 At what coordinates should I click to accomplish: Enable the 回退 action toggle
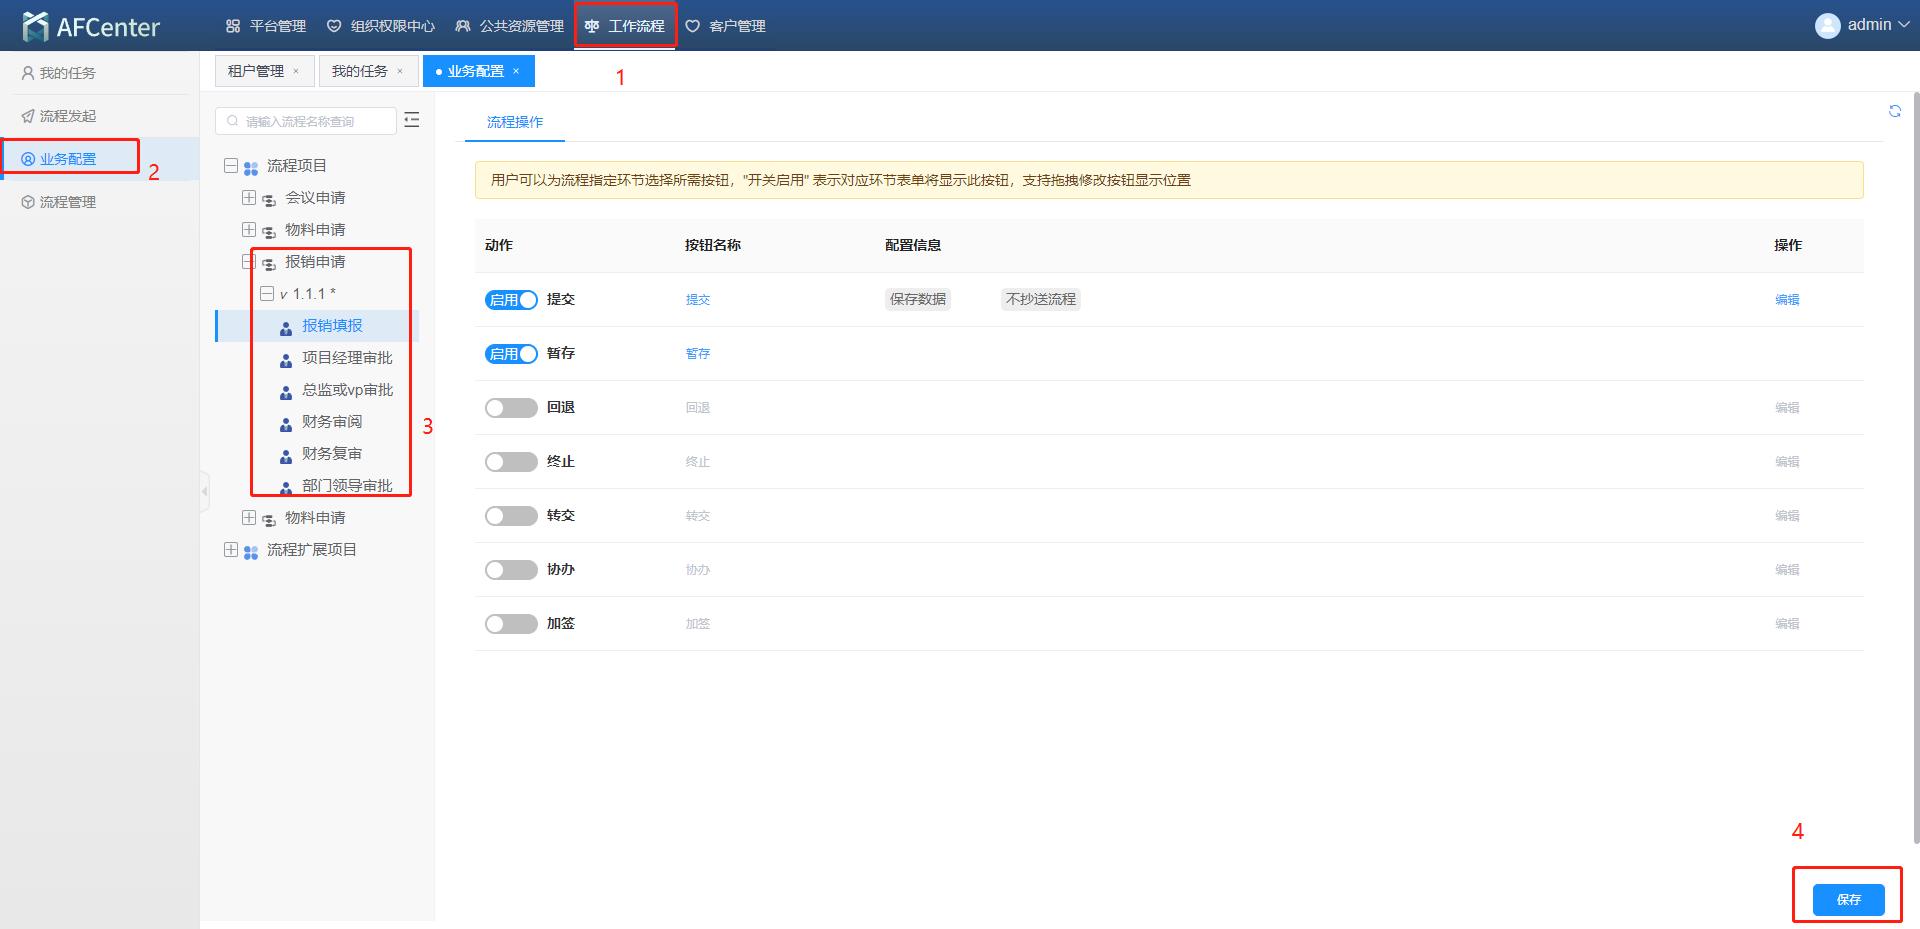511,408
